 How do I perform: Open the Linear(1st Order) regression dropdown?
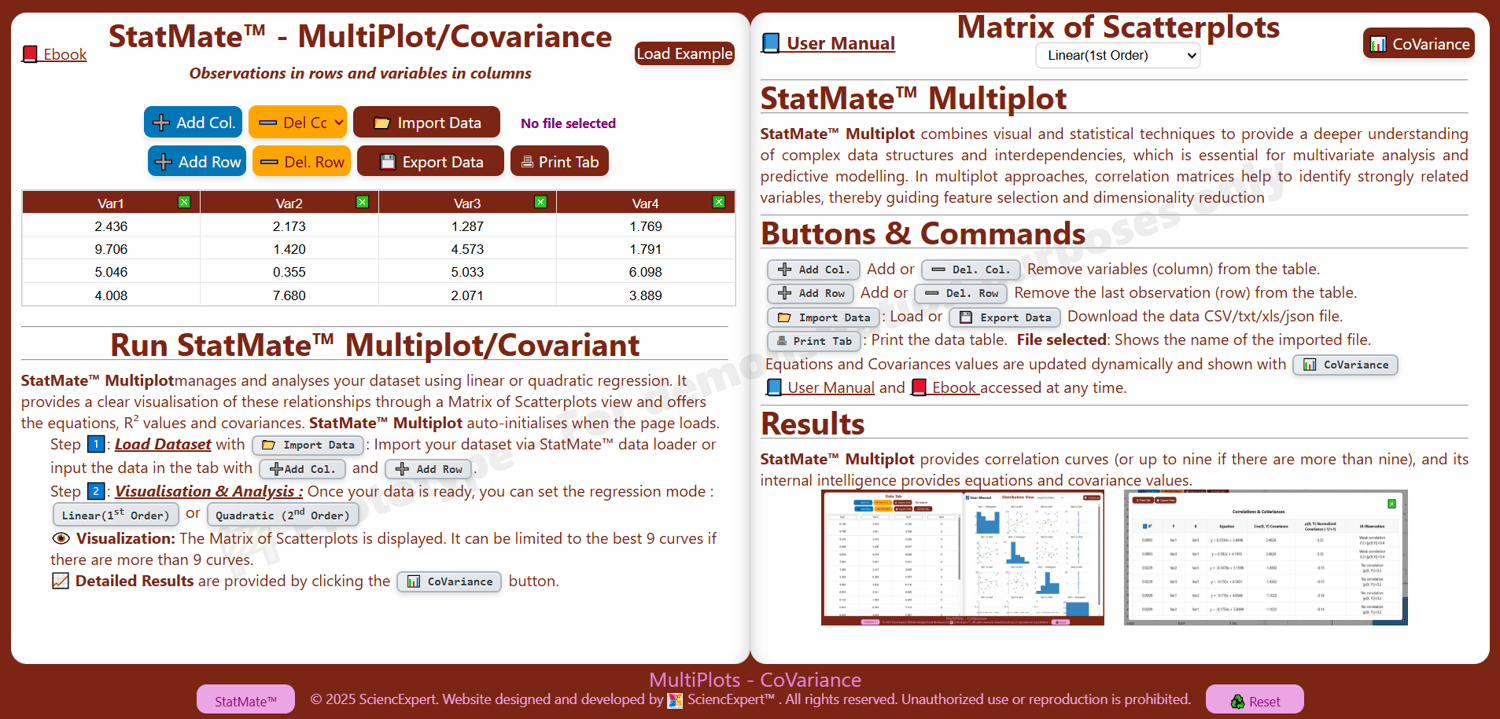[1117, 55]
